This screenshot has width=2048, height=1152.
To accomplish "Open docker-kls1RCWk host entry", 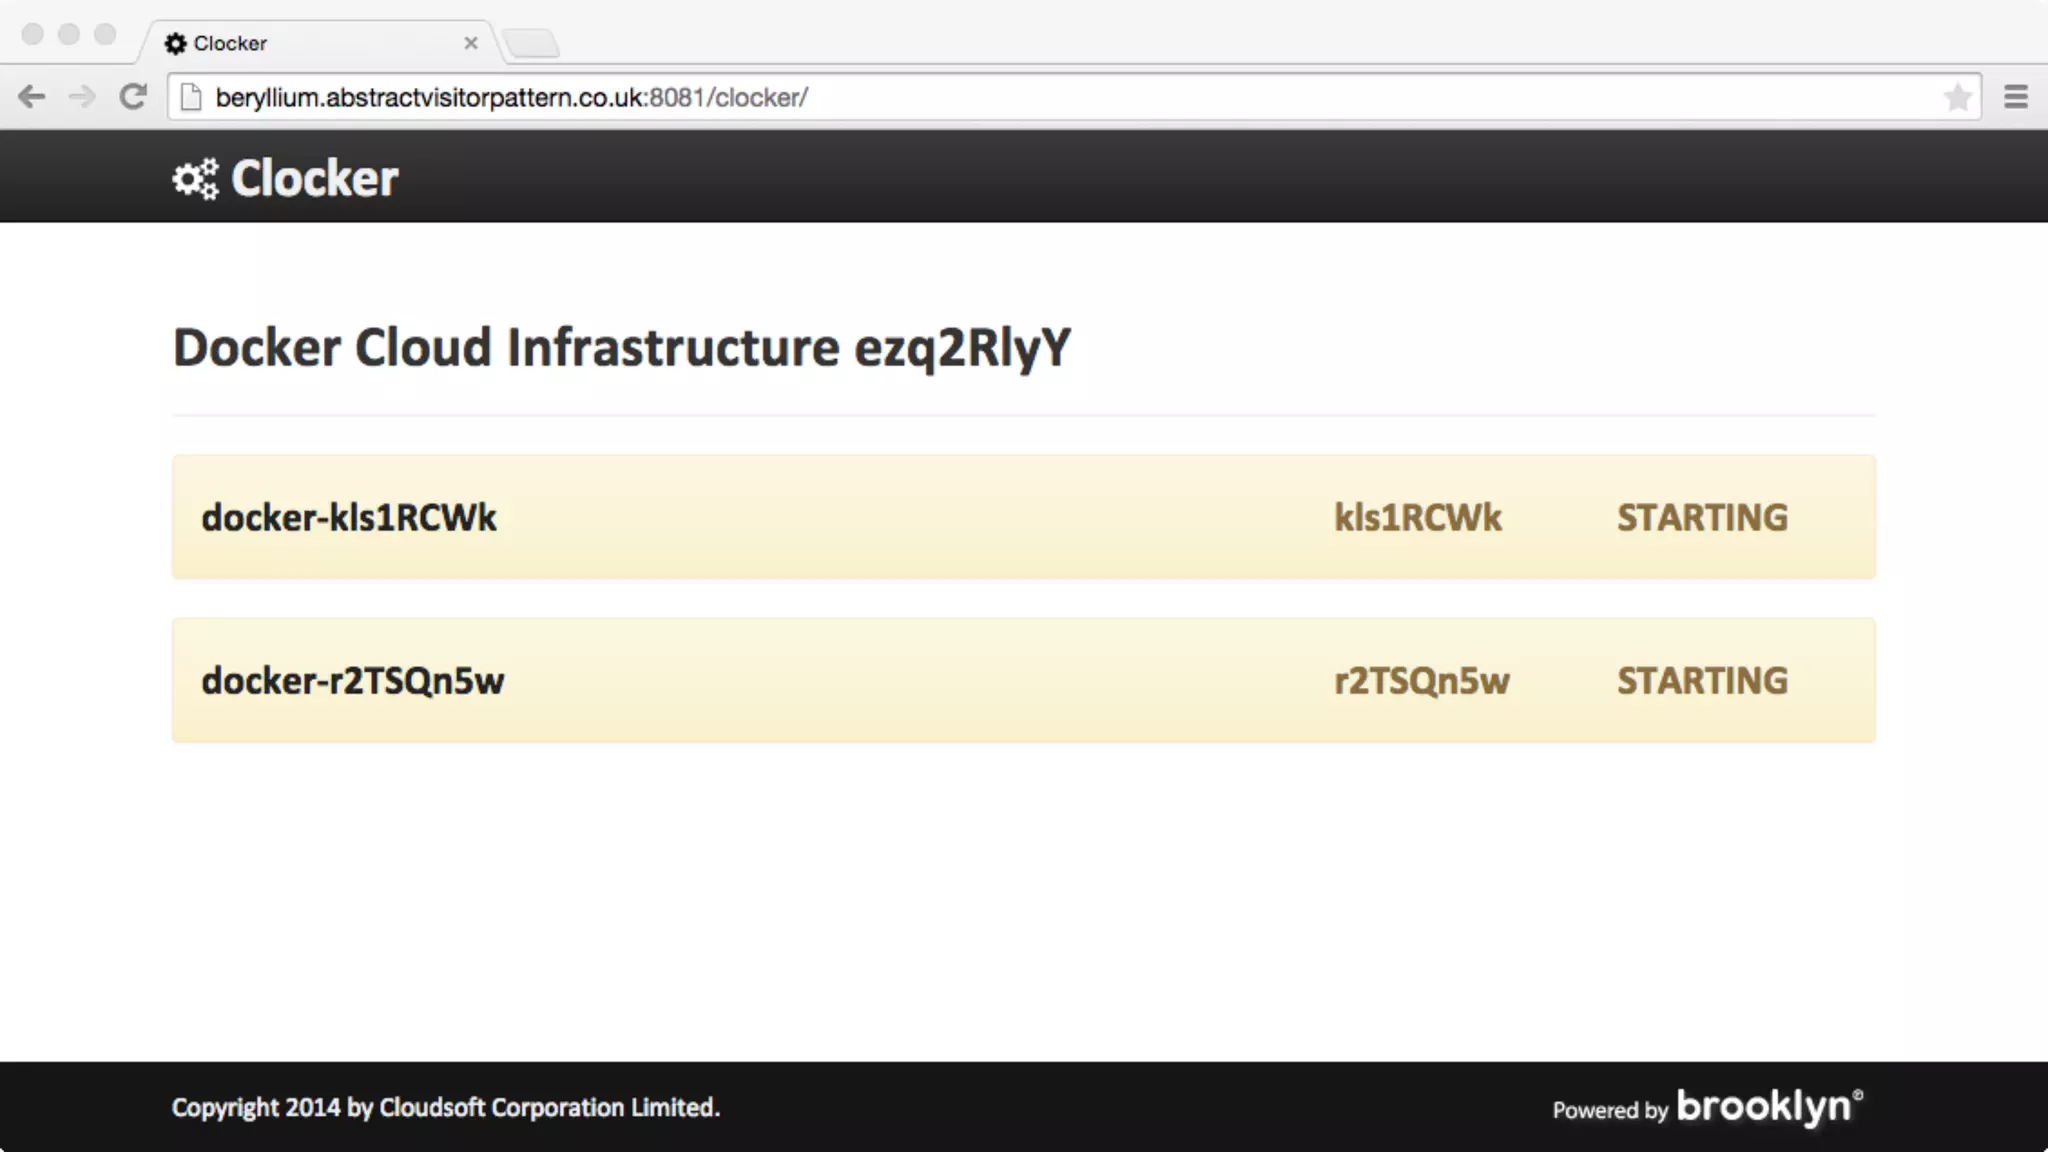I will 349,518.
